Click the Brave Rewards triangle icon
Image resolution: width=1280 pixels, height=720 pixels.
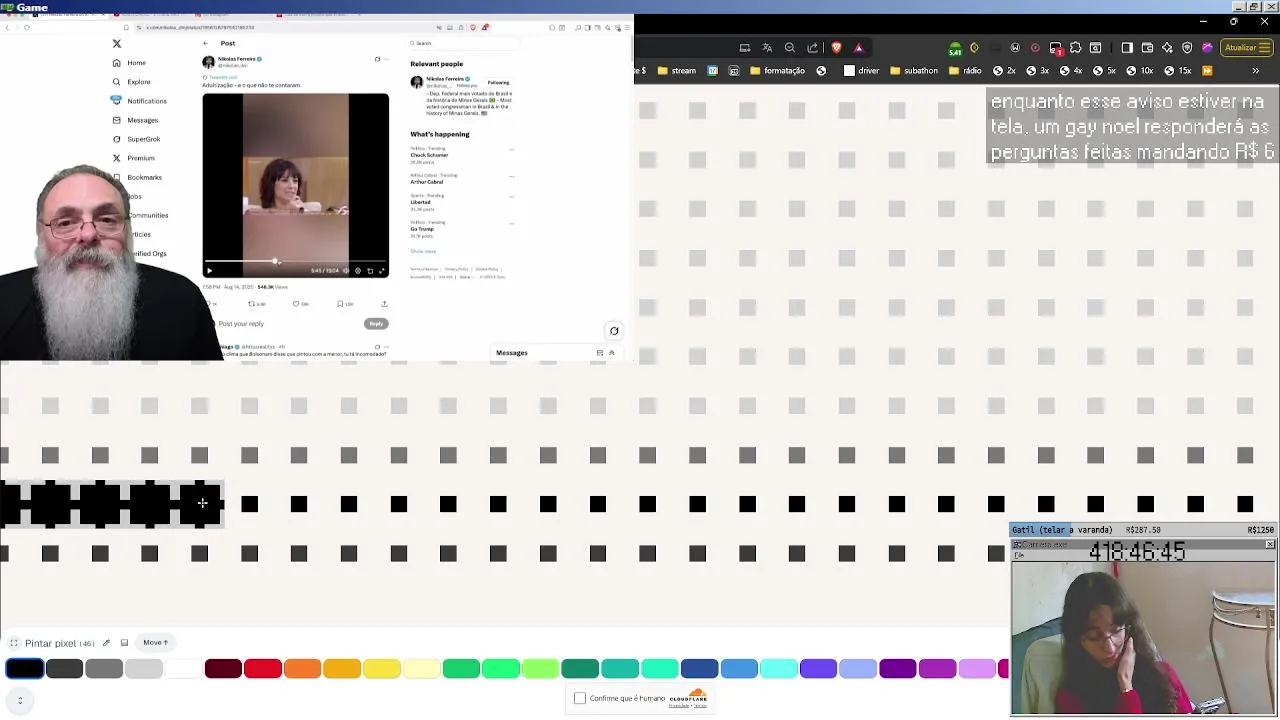click(858, 47)
